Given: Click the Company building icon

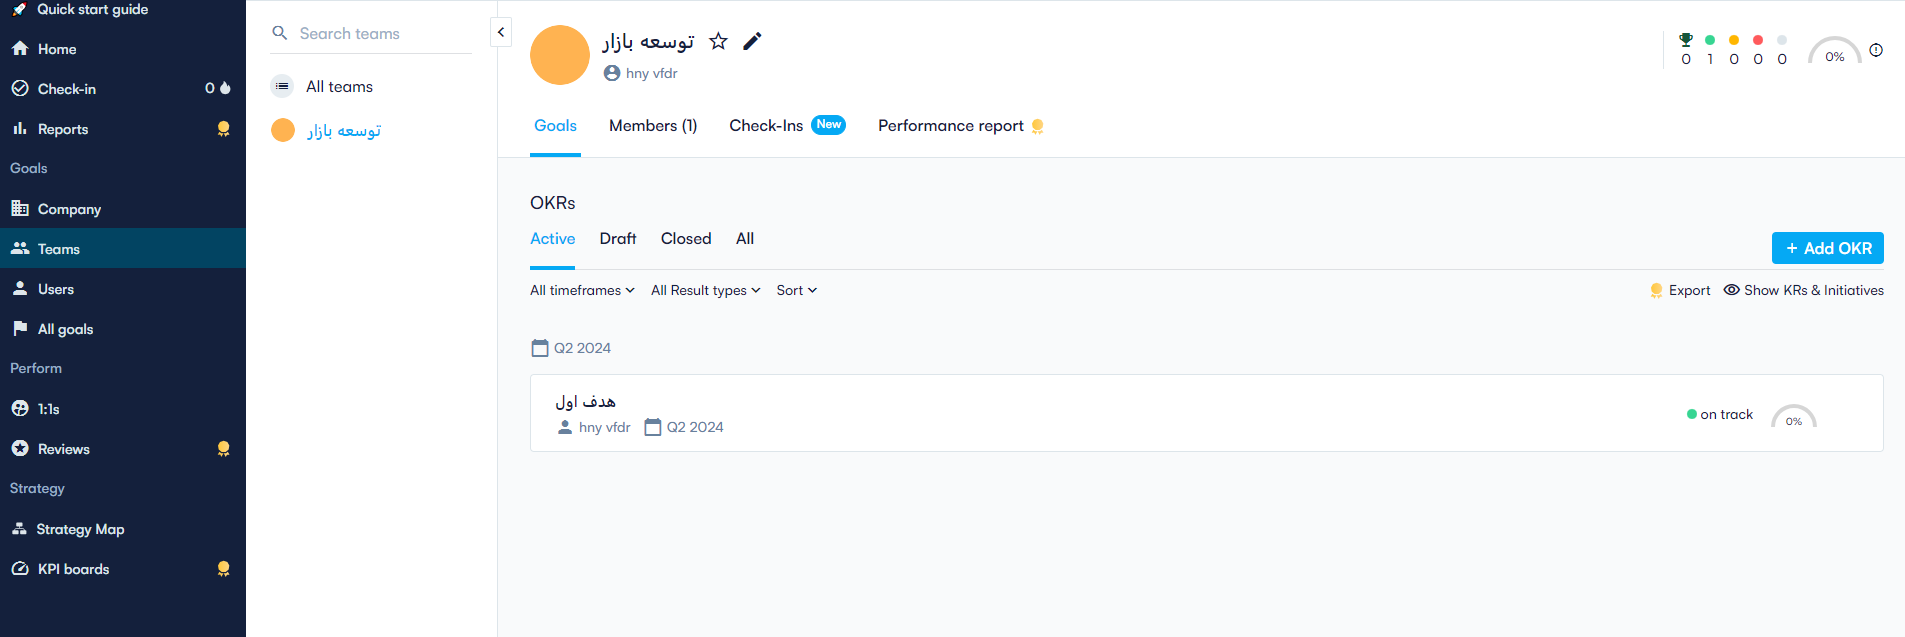Looking at the screenshot, I should [x=20, y=208].
